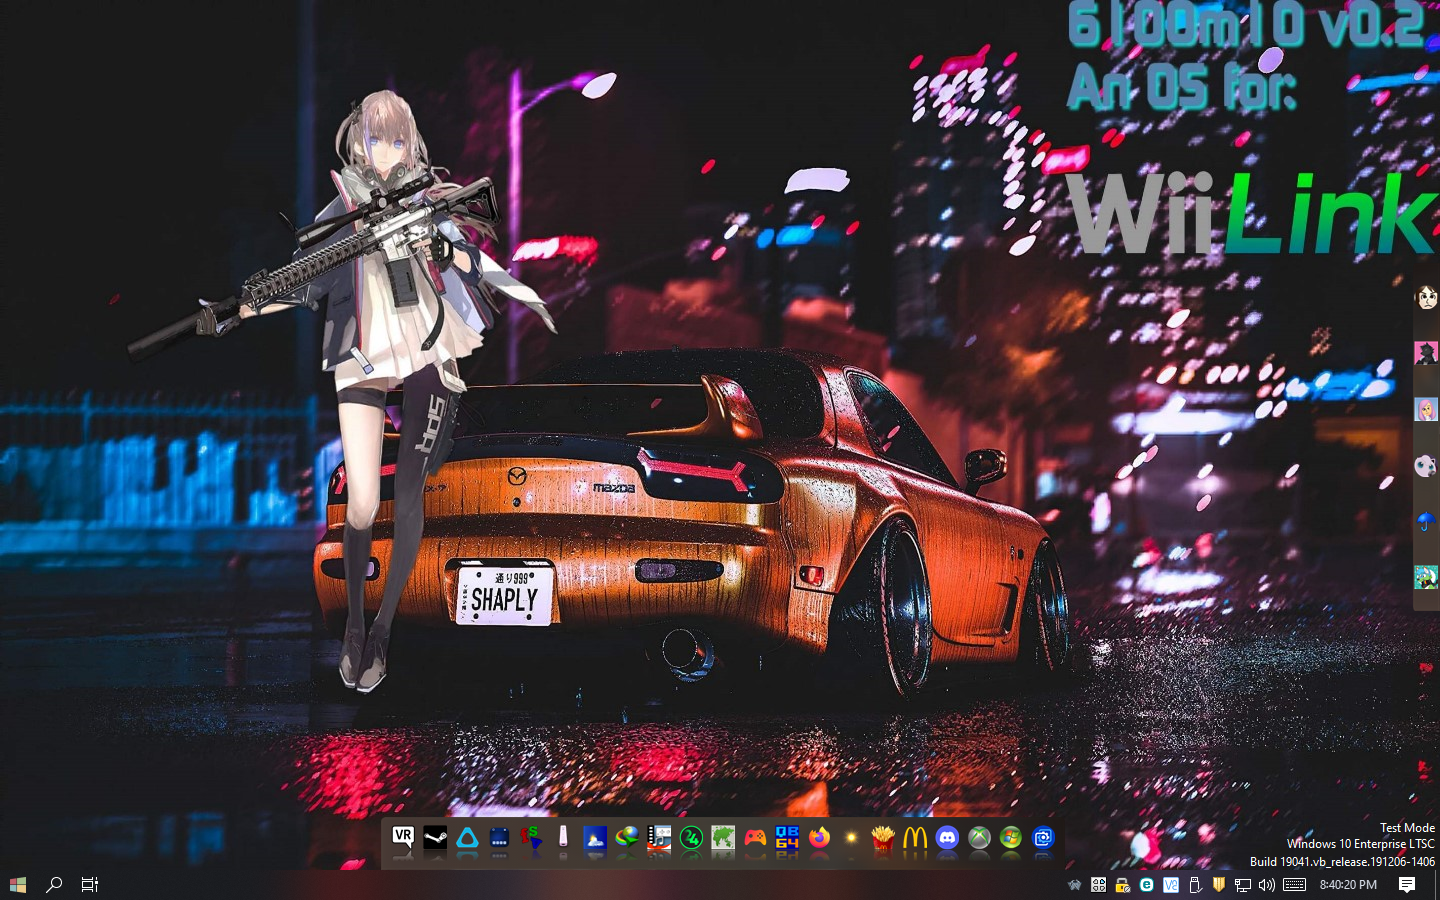Launch Firefox from the dock
1440x900 pixels.
(x=819, y=838)
